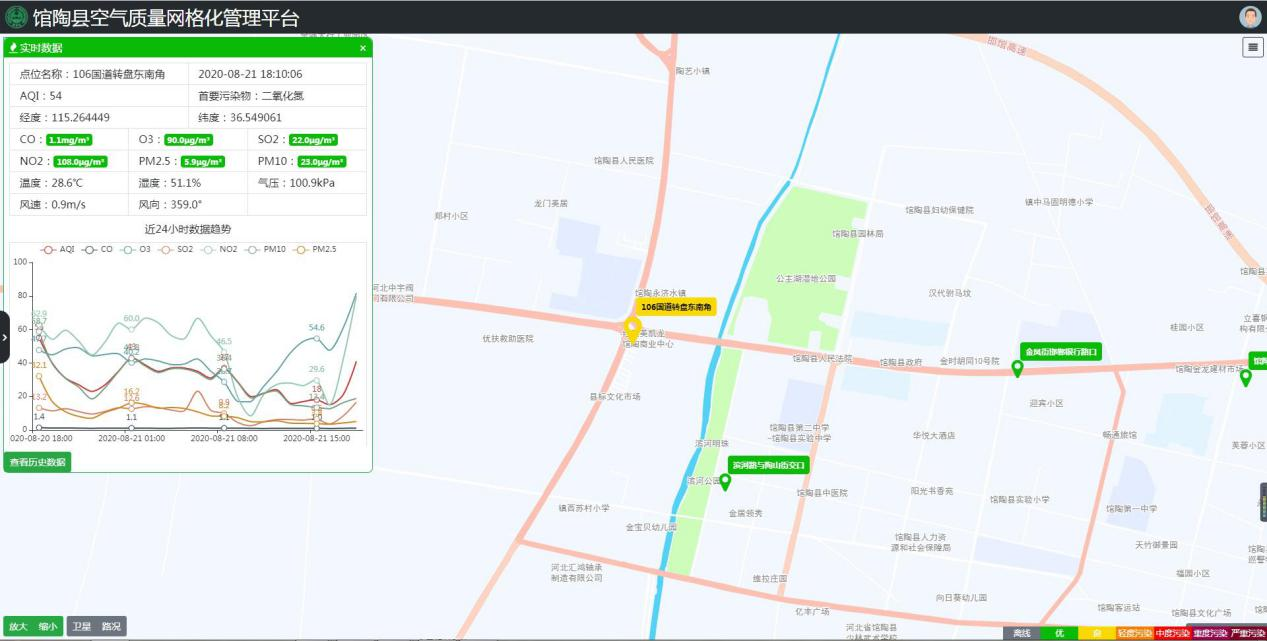Expand the collapsed panel on right edge
Viewport: 1267px width, 641px height.
tap(1263, 502)
